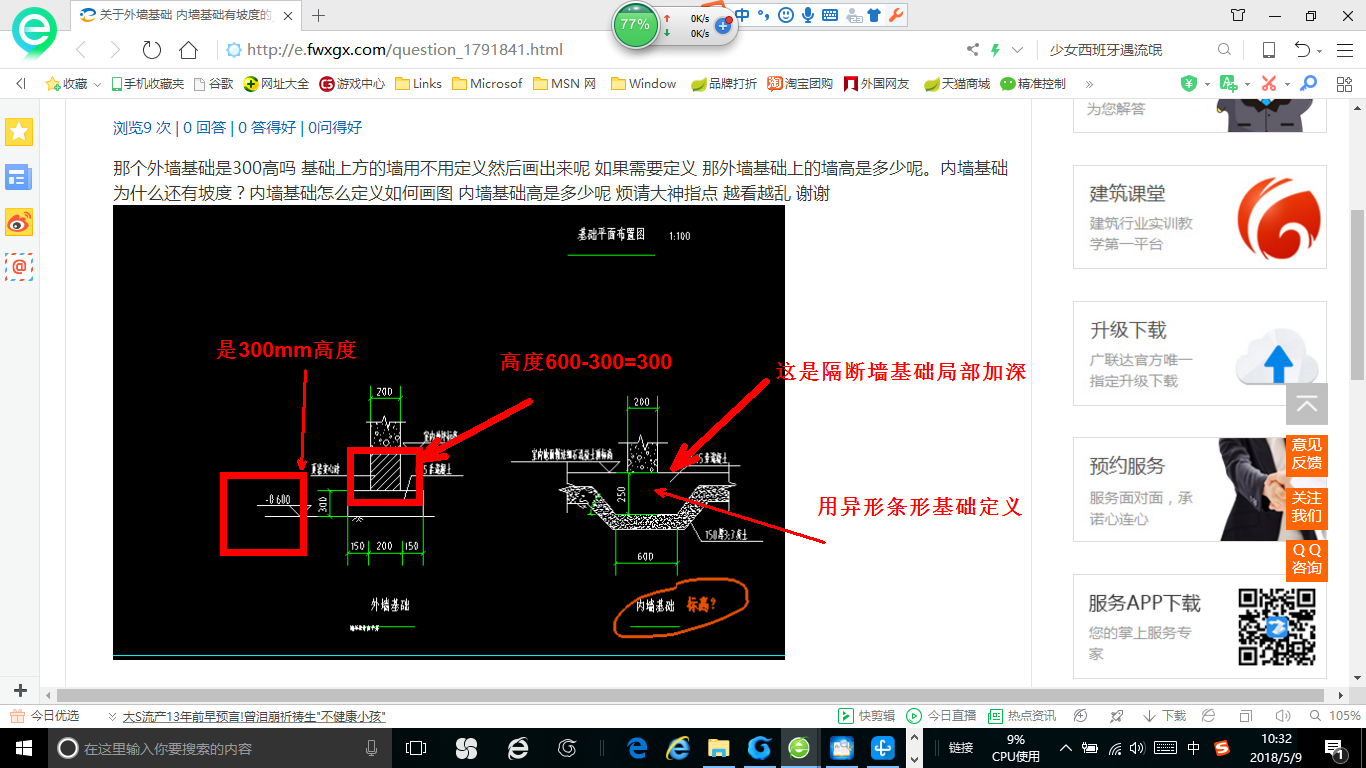Open the mail @ sidebar icon
This screenshot has height=768, width=1366.
(19, 266)
